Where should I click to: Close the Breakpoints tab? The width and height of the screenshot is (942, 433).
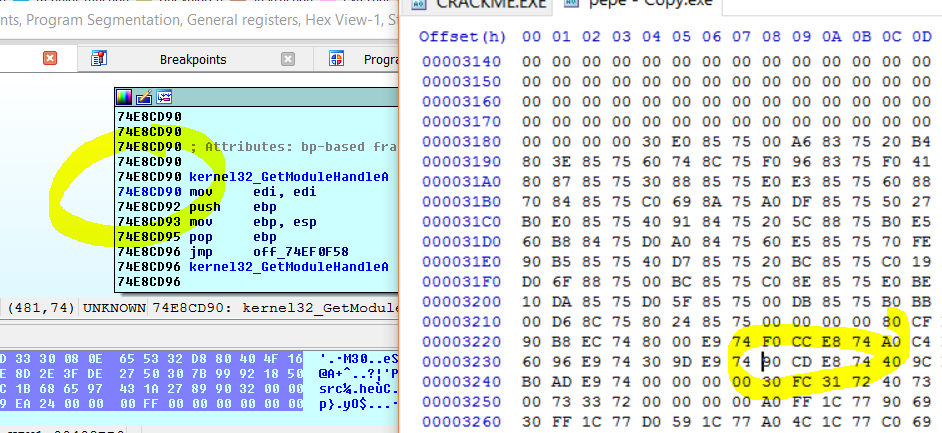pos(288,59)
